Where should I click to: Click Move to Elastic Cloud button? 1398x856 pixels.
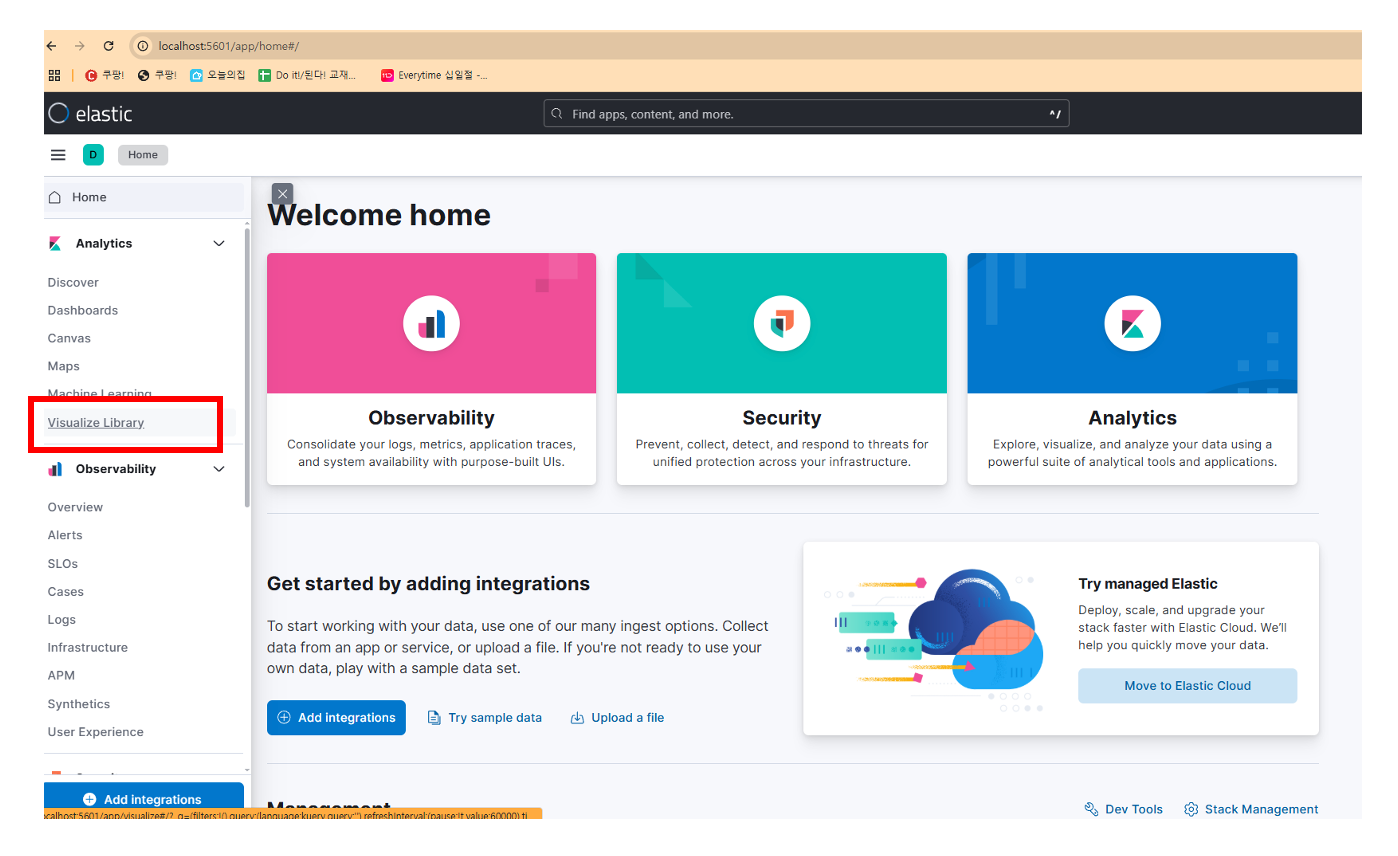pos(1187,686)
